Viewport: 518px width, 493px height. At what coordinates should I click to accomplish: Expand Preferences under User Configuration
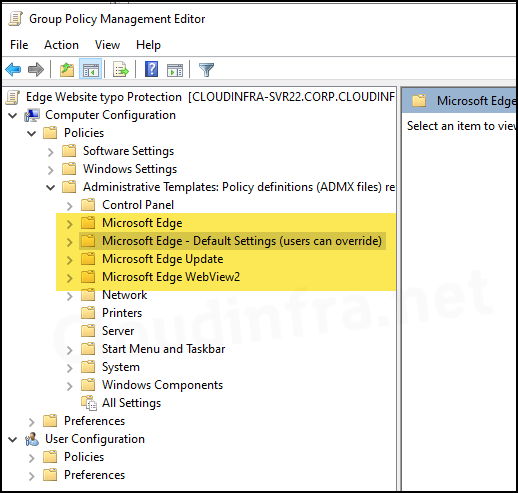tap(32, 476)
